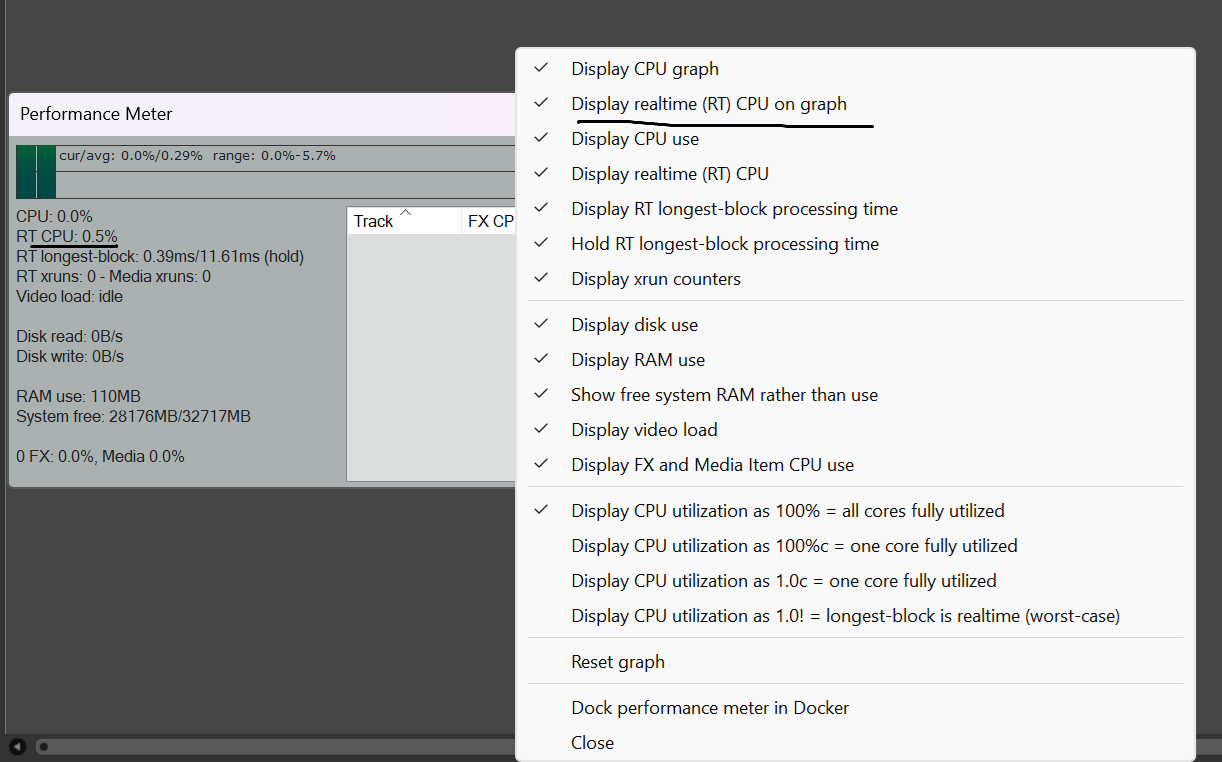Sort list by the Track column header
The image size is (1222, 762).
coord(374,221)
